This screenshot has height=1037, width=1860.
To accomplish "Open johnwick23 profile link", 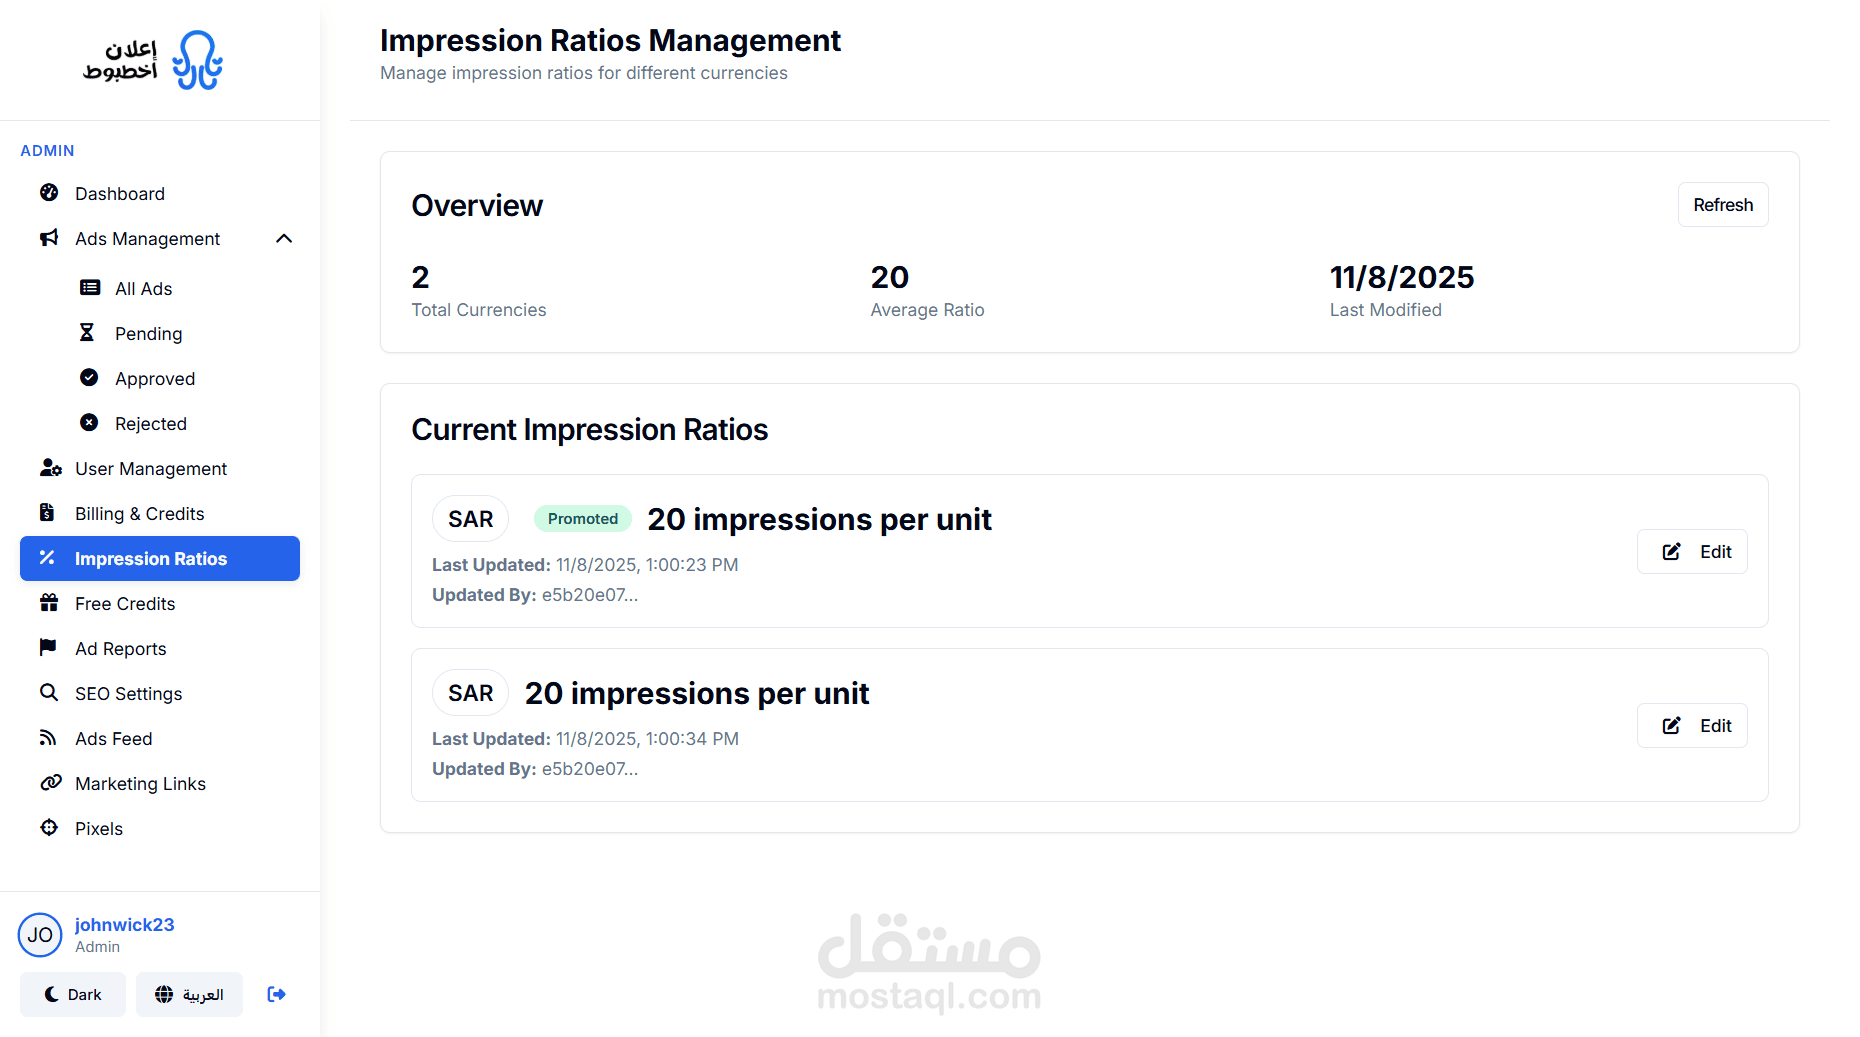I will (124, 924).
